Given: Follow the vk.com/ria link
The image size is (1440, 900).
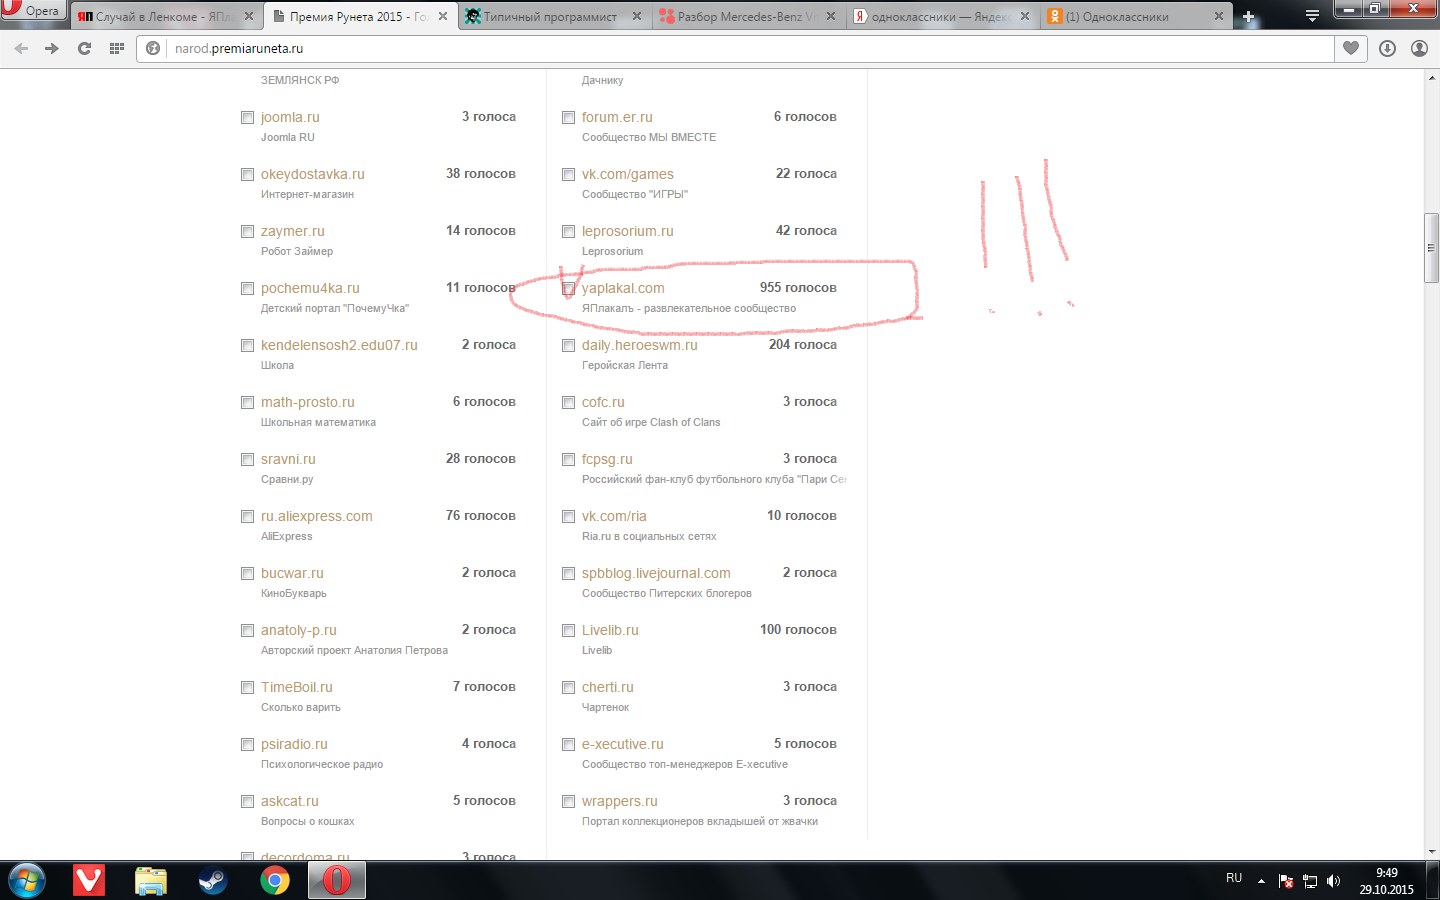Looking at the screenshot, I should pyautogui.click(x=614, y=516).
